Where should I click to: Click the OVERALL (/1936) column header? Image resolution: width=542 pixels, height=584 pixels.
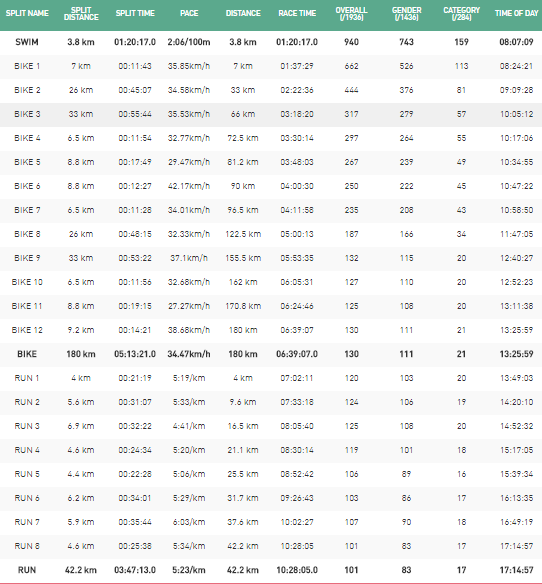pyautogui.click(x=351, y=13)
